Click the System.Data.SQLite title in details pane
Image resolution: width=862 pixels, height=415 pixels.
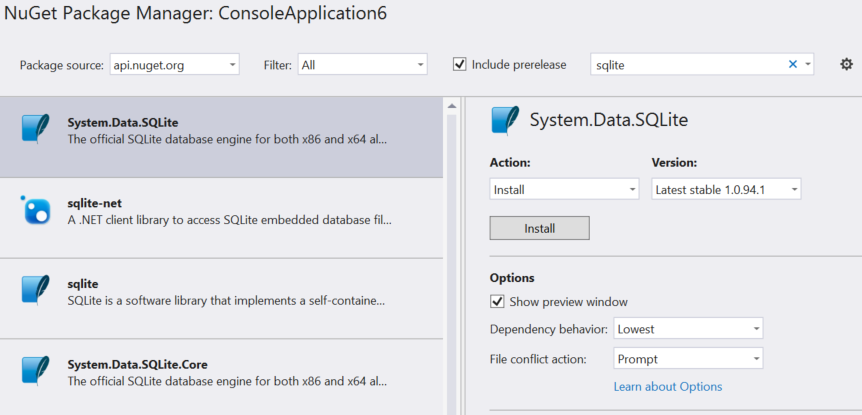(609, 120)
